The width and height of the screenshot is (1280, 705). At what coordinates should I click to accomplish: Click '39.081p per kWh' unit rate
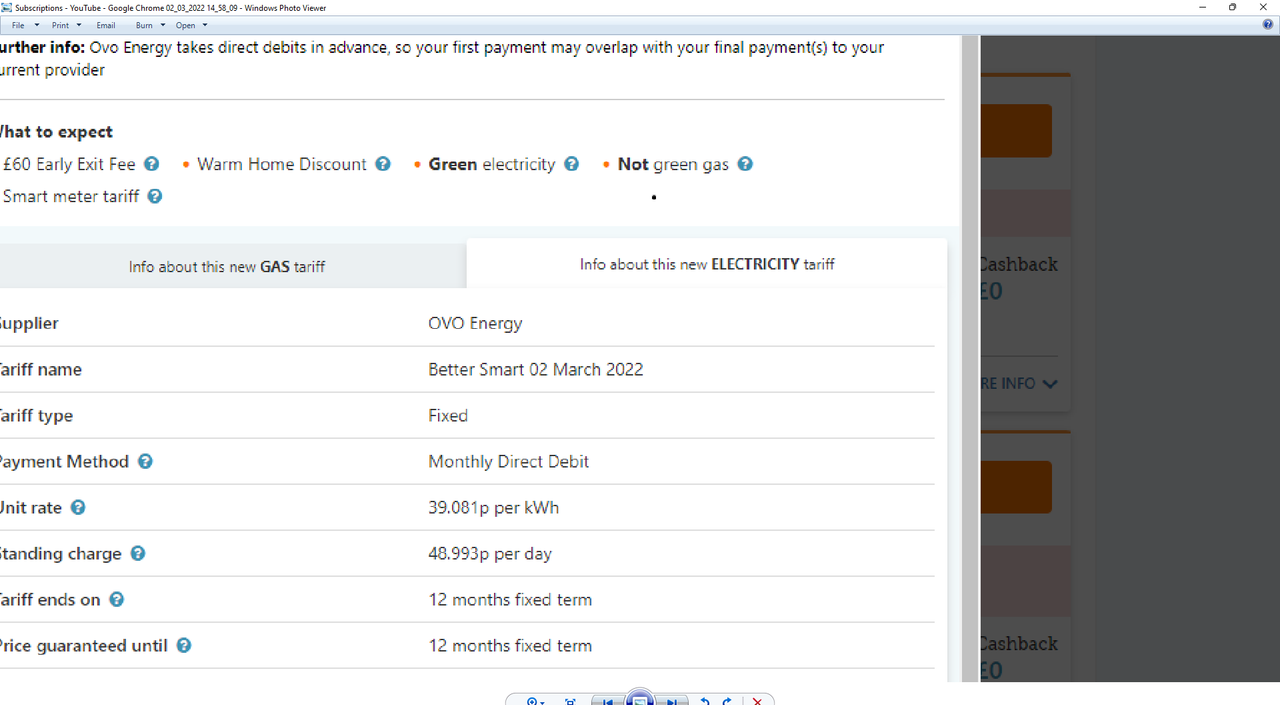pyautogui.click(x=493, y=507)
